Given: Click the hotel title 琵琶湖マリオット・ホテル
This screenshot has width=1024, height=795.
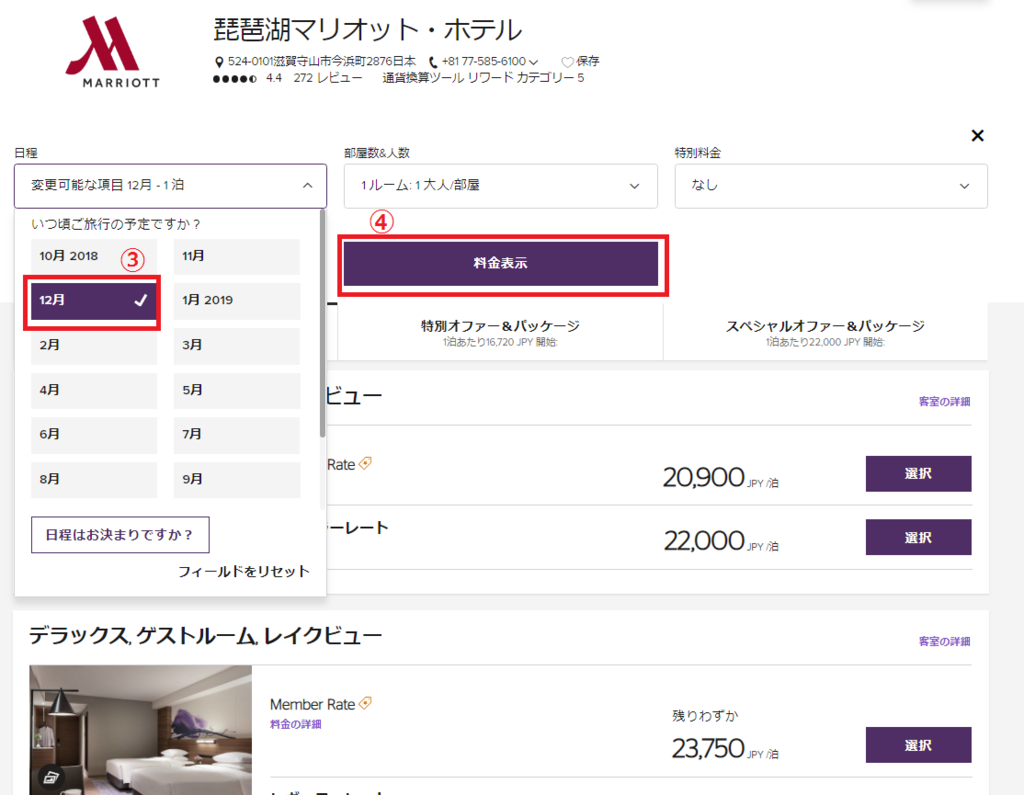Looking at the screenshot, I should pyautogui.click(x=368, y=30).
